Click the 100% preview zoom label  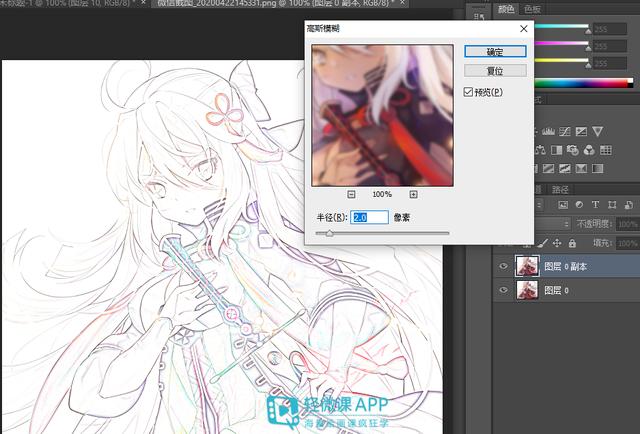[382, 194]
